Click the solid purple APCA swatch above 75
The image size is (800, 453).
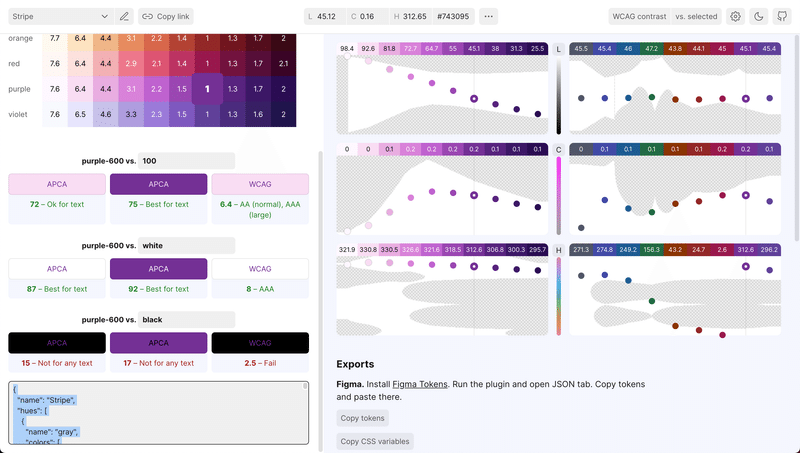pyautogui.click(x=159, y=184)
